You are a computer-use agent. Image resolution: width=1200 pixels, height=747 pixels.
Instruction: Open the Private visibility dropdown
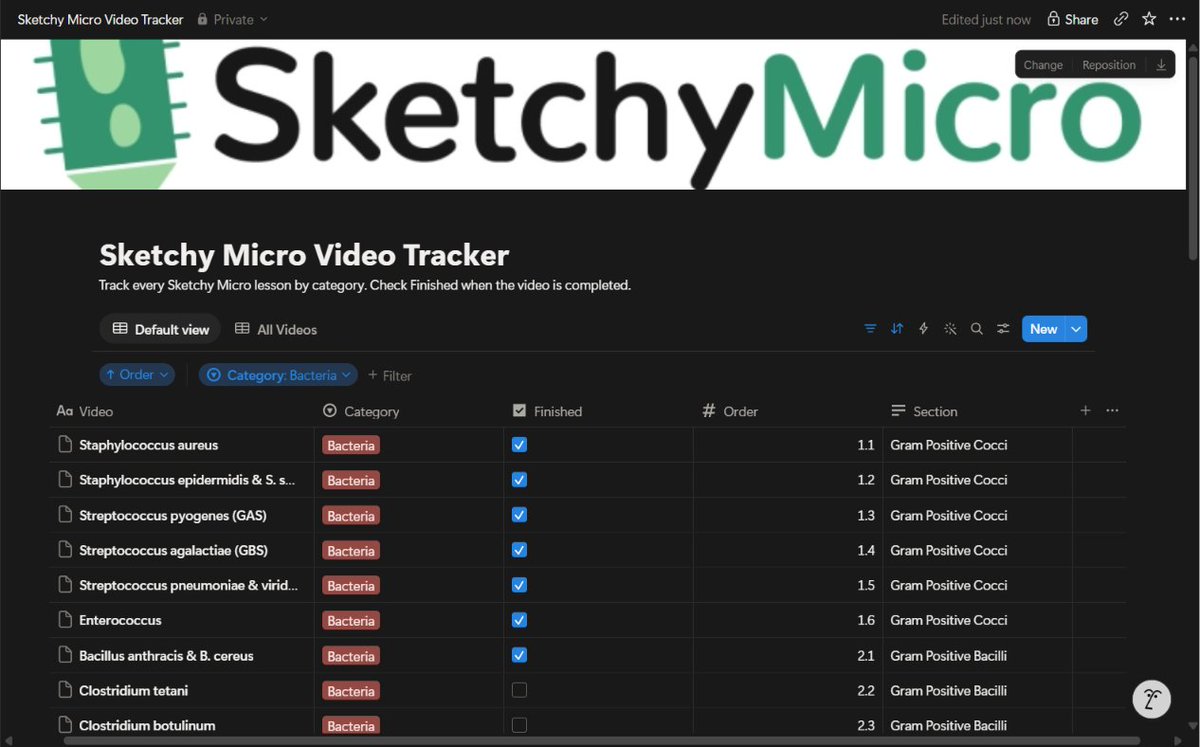pos(233,19)
